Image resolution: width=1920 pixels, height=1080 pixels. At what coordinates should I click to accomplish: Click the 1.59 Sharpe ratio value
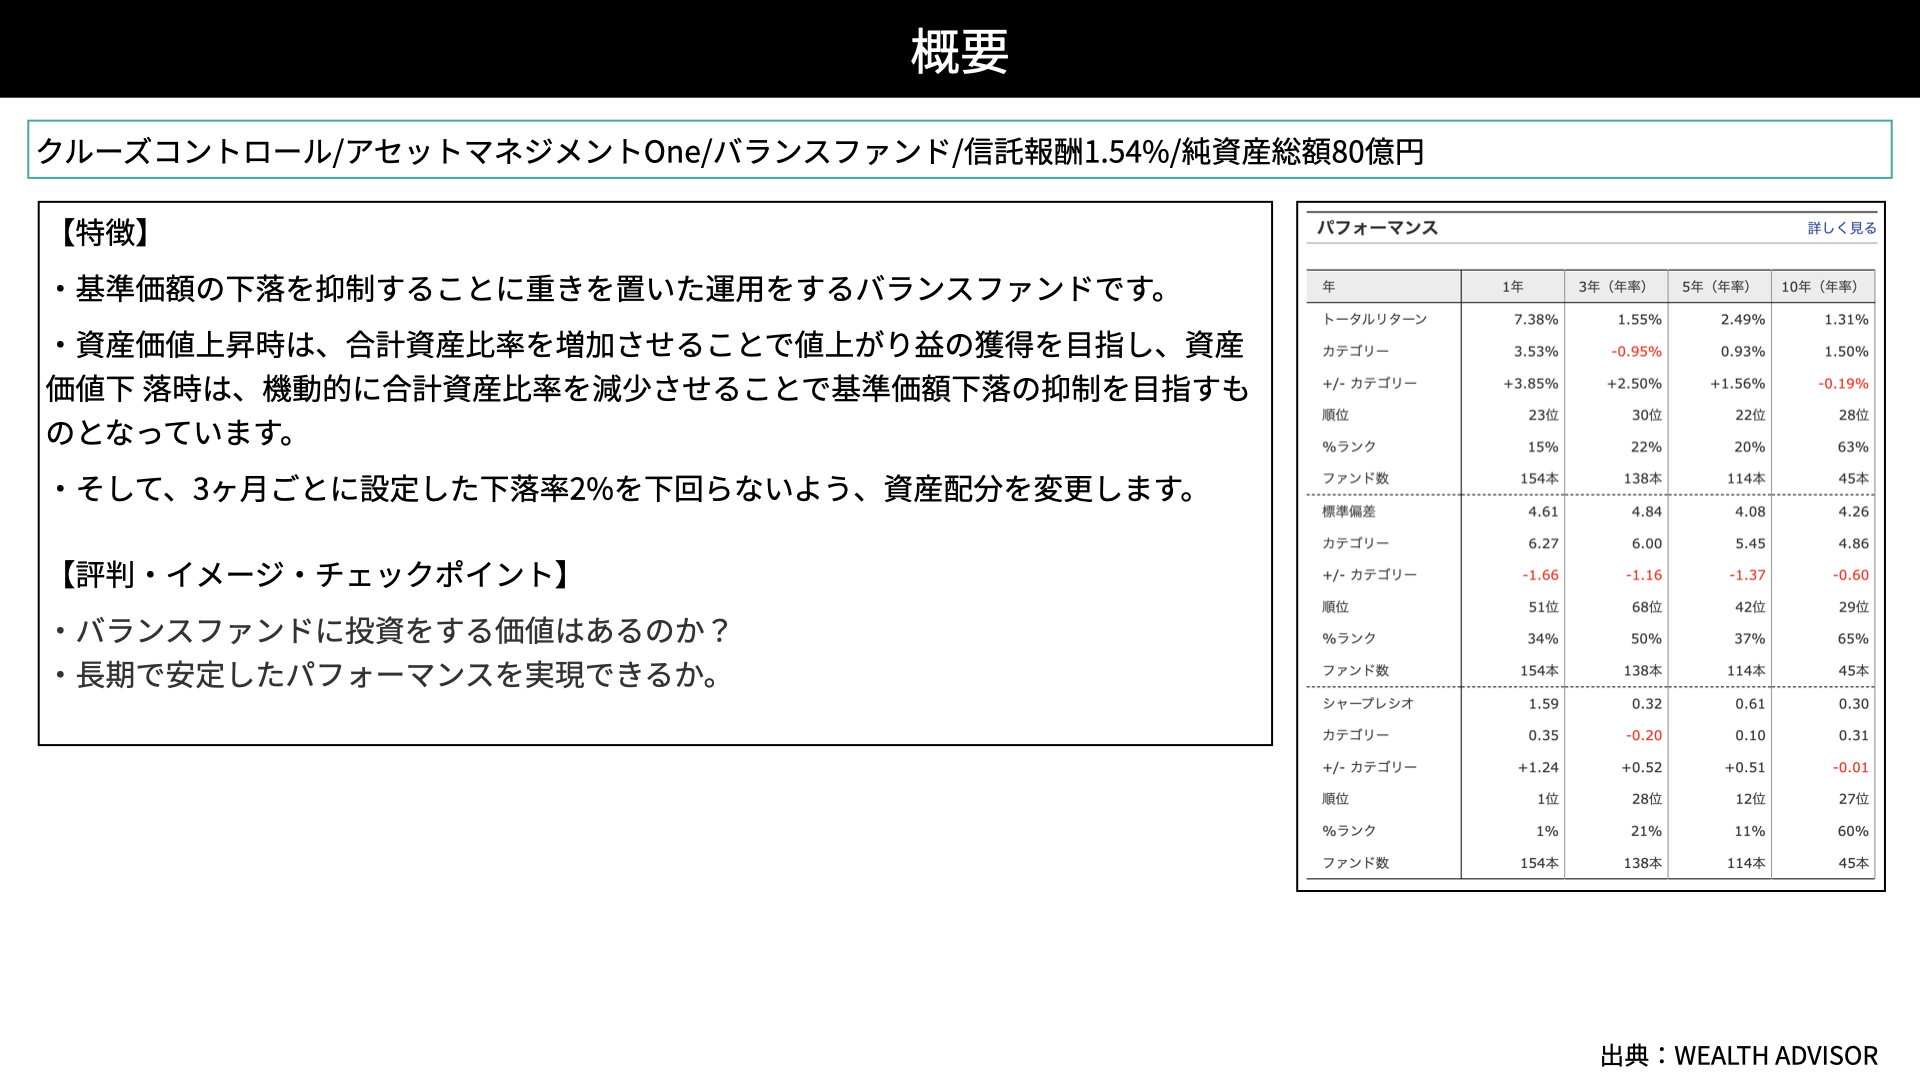coord(1543,704)
